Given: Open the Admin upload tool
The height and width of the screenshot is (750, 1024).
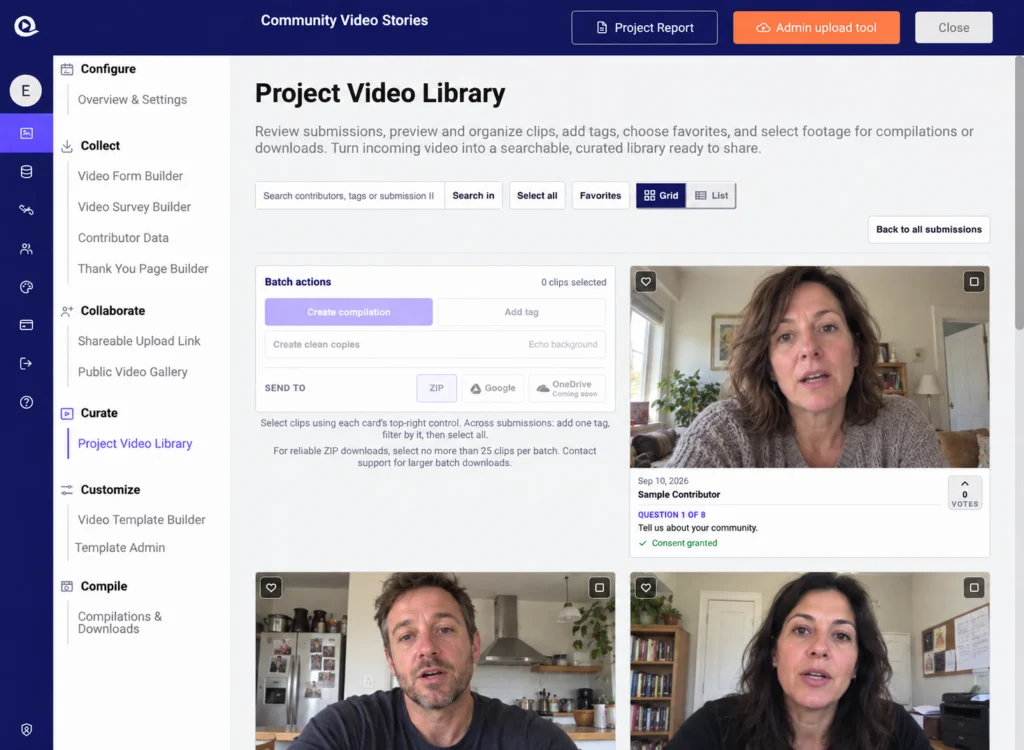Looking at the screenshot, I should point(816,27).
